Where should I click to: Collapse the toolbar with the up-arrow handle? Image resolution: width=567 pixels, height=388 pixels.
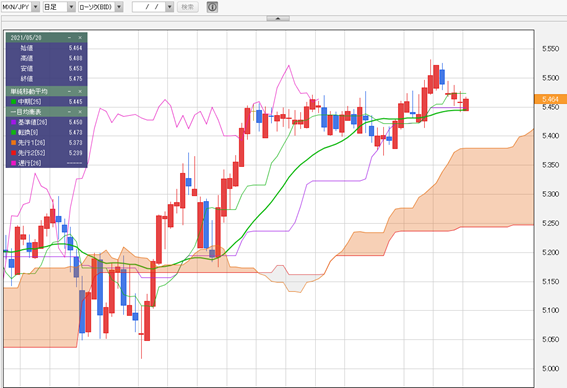click(278, 18)
